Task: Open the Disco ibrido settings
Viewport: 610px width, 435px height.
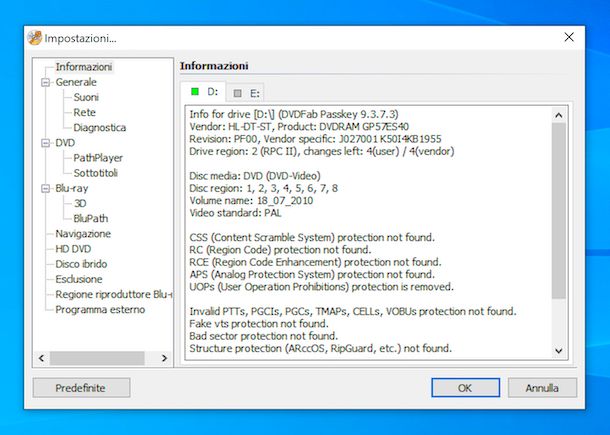Action: (81, 264)
